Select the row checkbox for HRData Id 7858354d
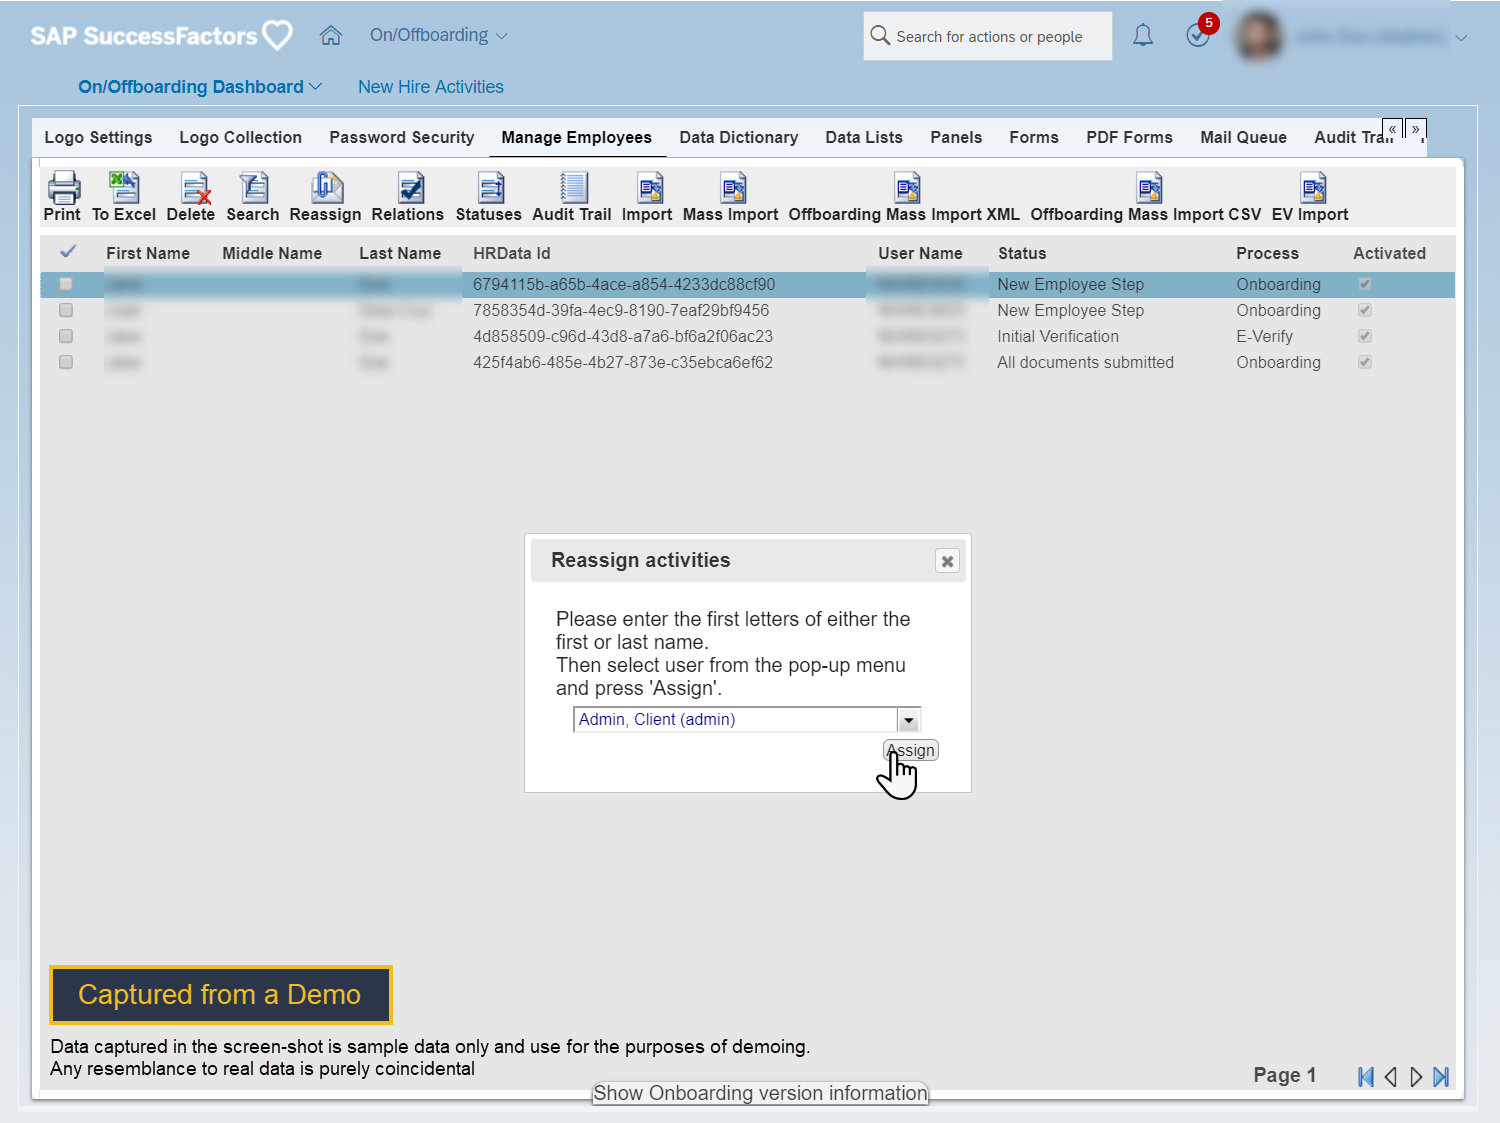 tap(66, 310)
